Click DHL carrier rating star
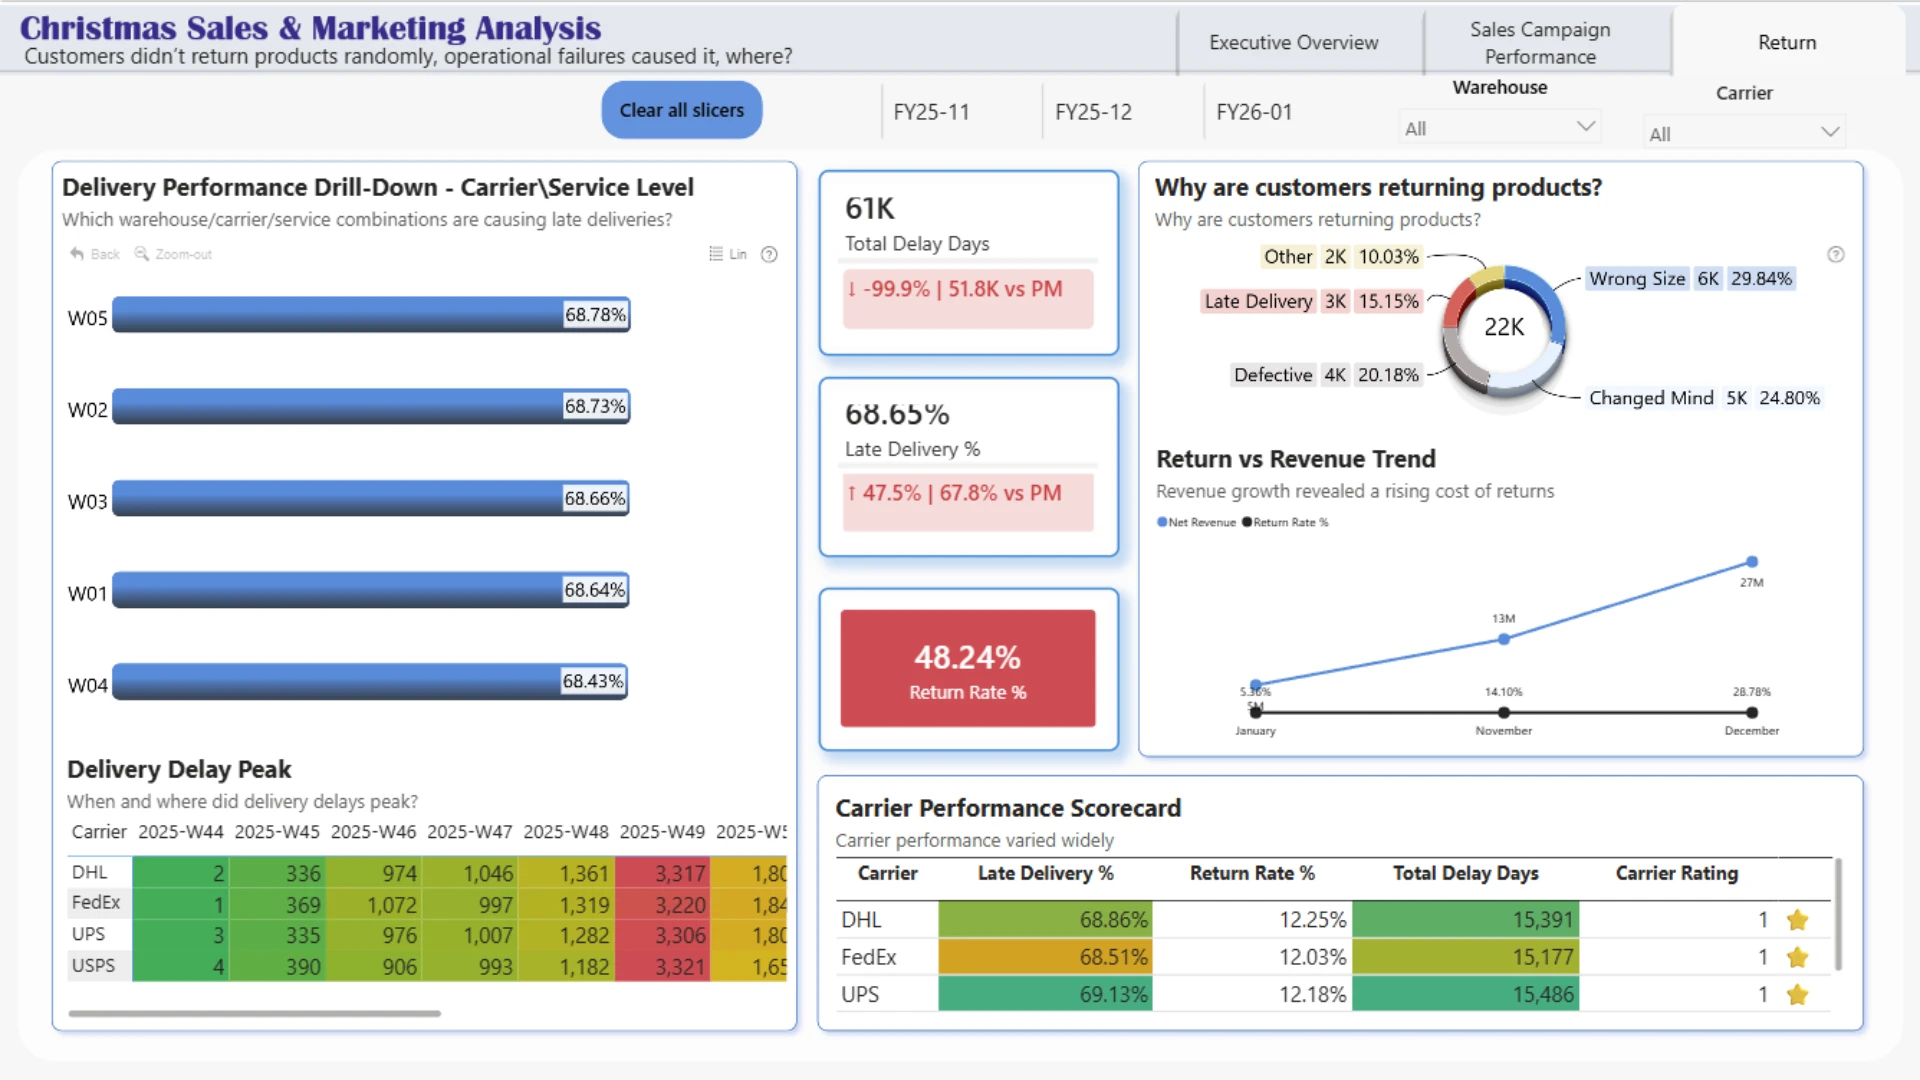This screenshot has width=1920, height=1080. [1797, 919]
